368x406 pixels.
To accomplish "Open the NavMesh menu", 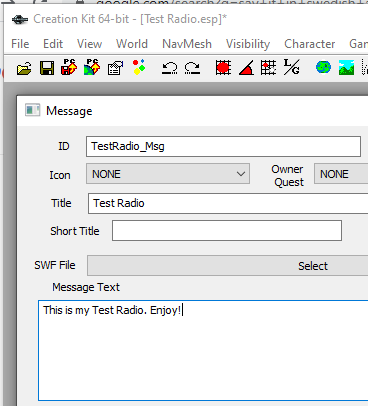I will pyautogui.click(x=187, y=44).
